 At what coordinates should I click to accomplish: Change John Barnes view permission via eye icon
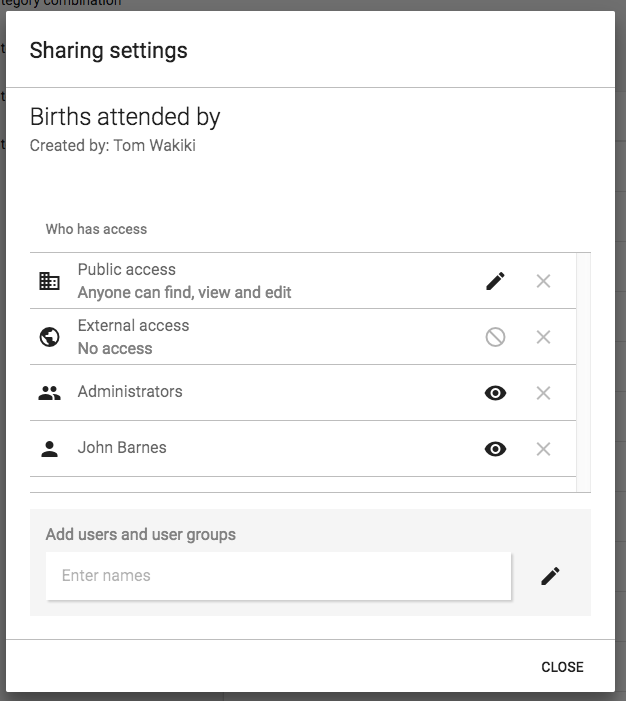point(495,449)
